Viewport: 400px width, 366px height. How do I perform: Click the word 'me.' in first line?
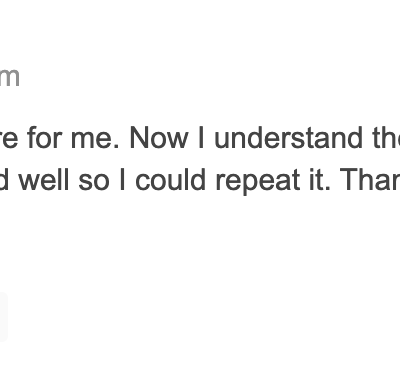pyautogui.click(x=95, y=140)
